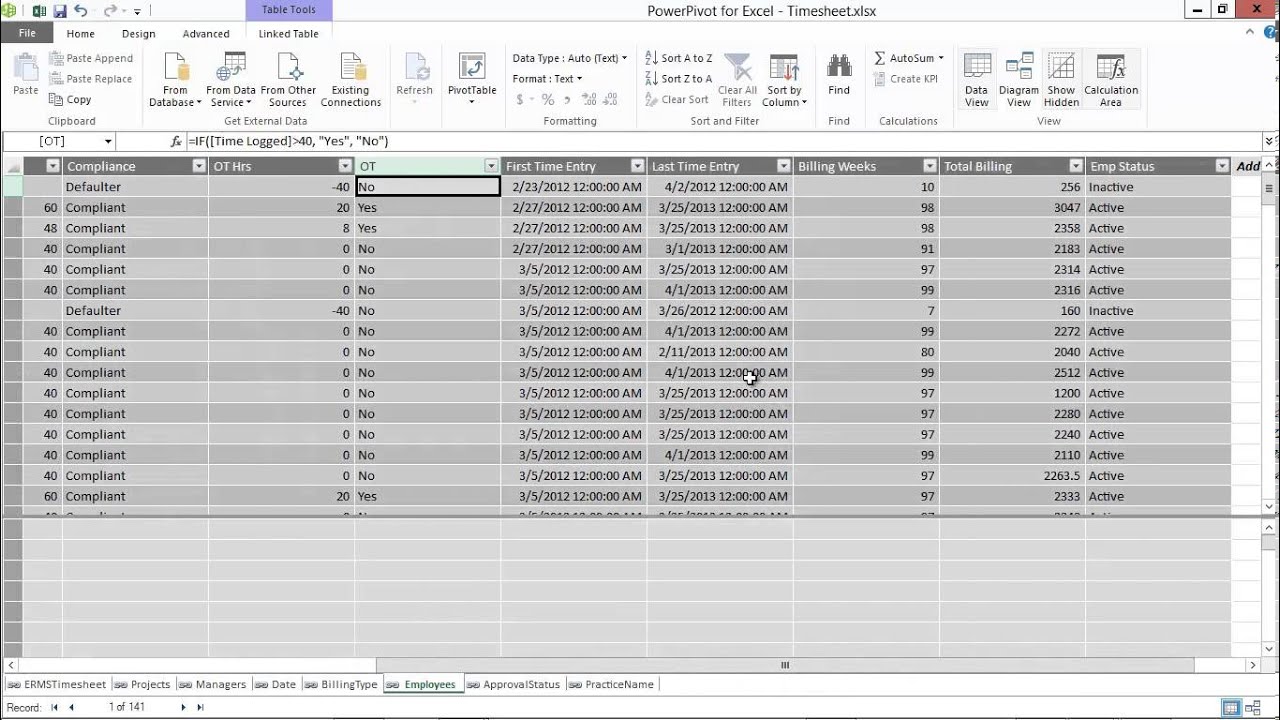Open the ApprovalStatus table tab
Viewport: 1280px width, 720px height.
pos(513,685)
